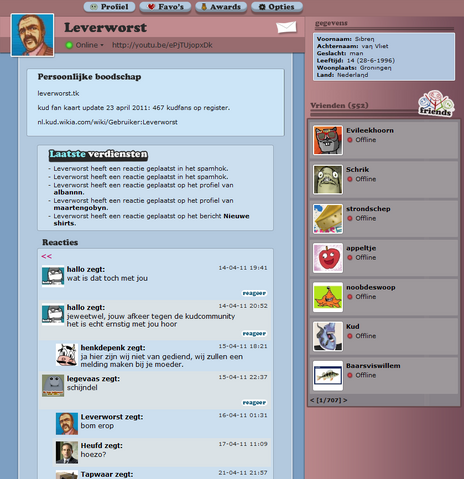464x479 pixels.
Task: Click Leverworst's large profile avatar
Action: coord(32,35)
